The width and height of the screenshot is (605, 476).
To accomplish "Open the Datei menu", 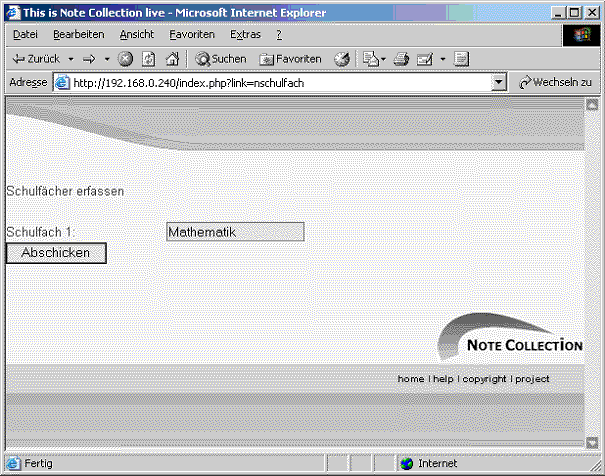I will coord(25,34).
